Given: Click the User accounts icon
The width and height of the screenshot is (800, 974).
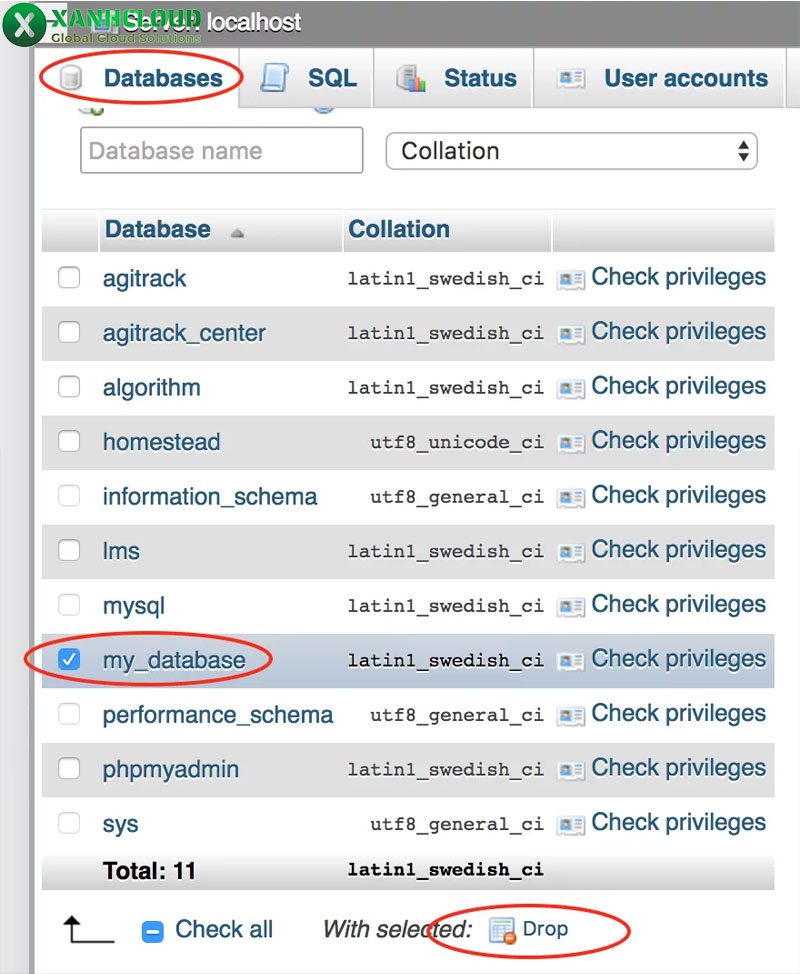Looking at the screenshot, I should (569, 77).
